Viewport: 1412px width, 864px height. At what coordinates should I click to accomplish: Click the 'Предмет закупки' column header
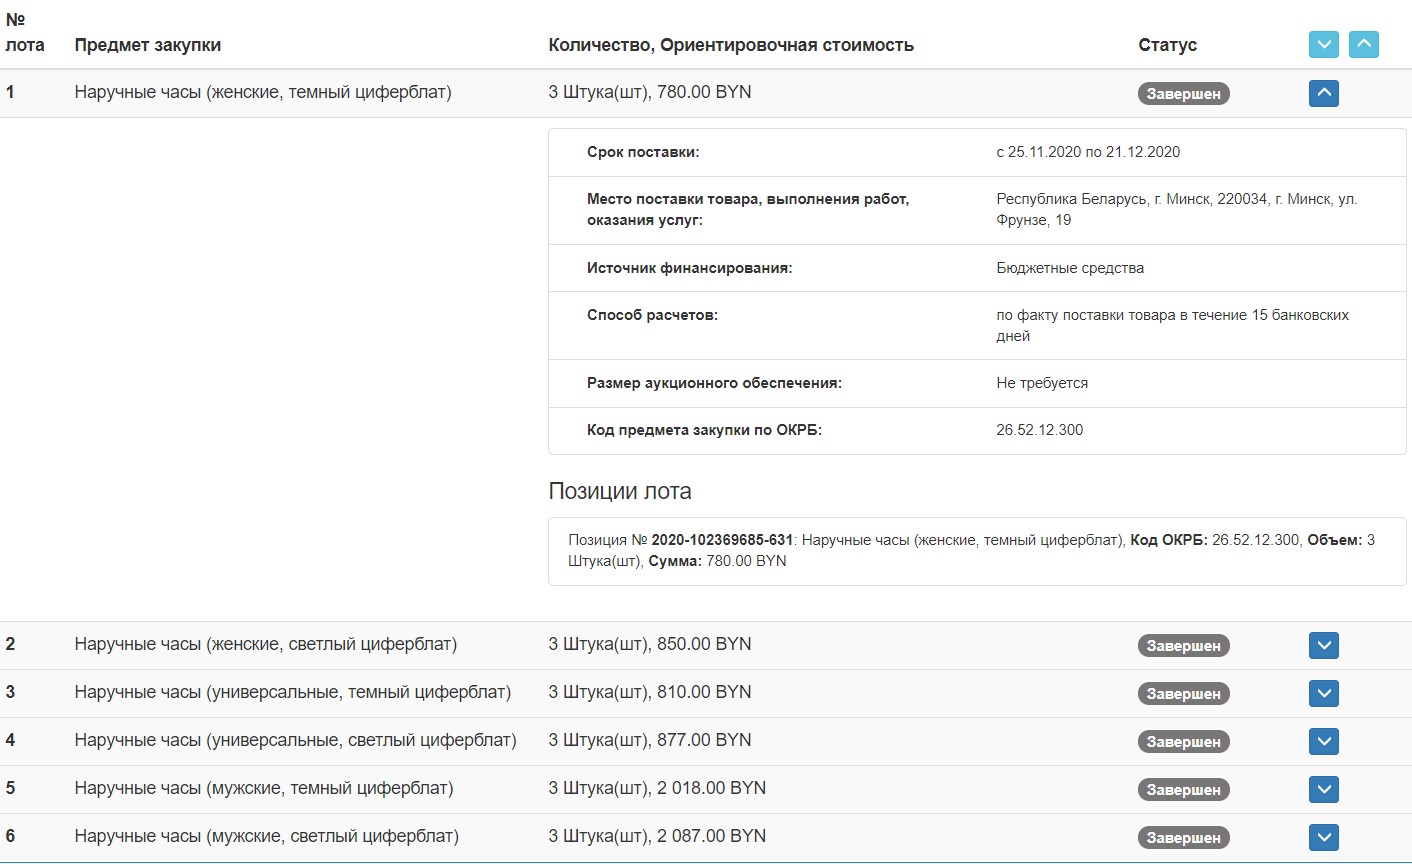tap(148, 45)
